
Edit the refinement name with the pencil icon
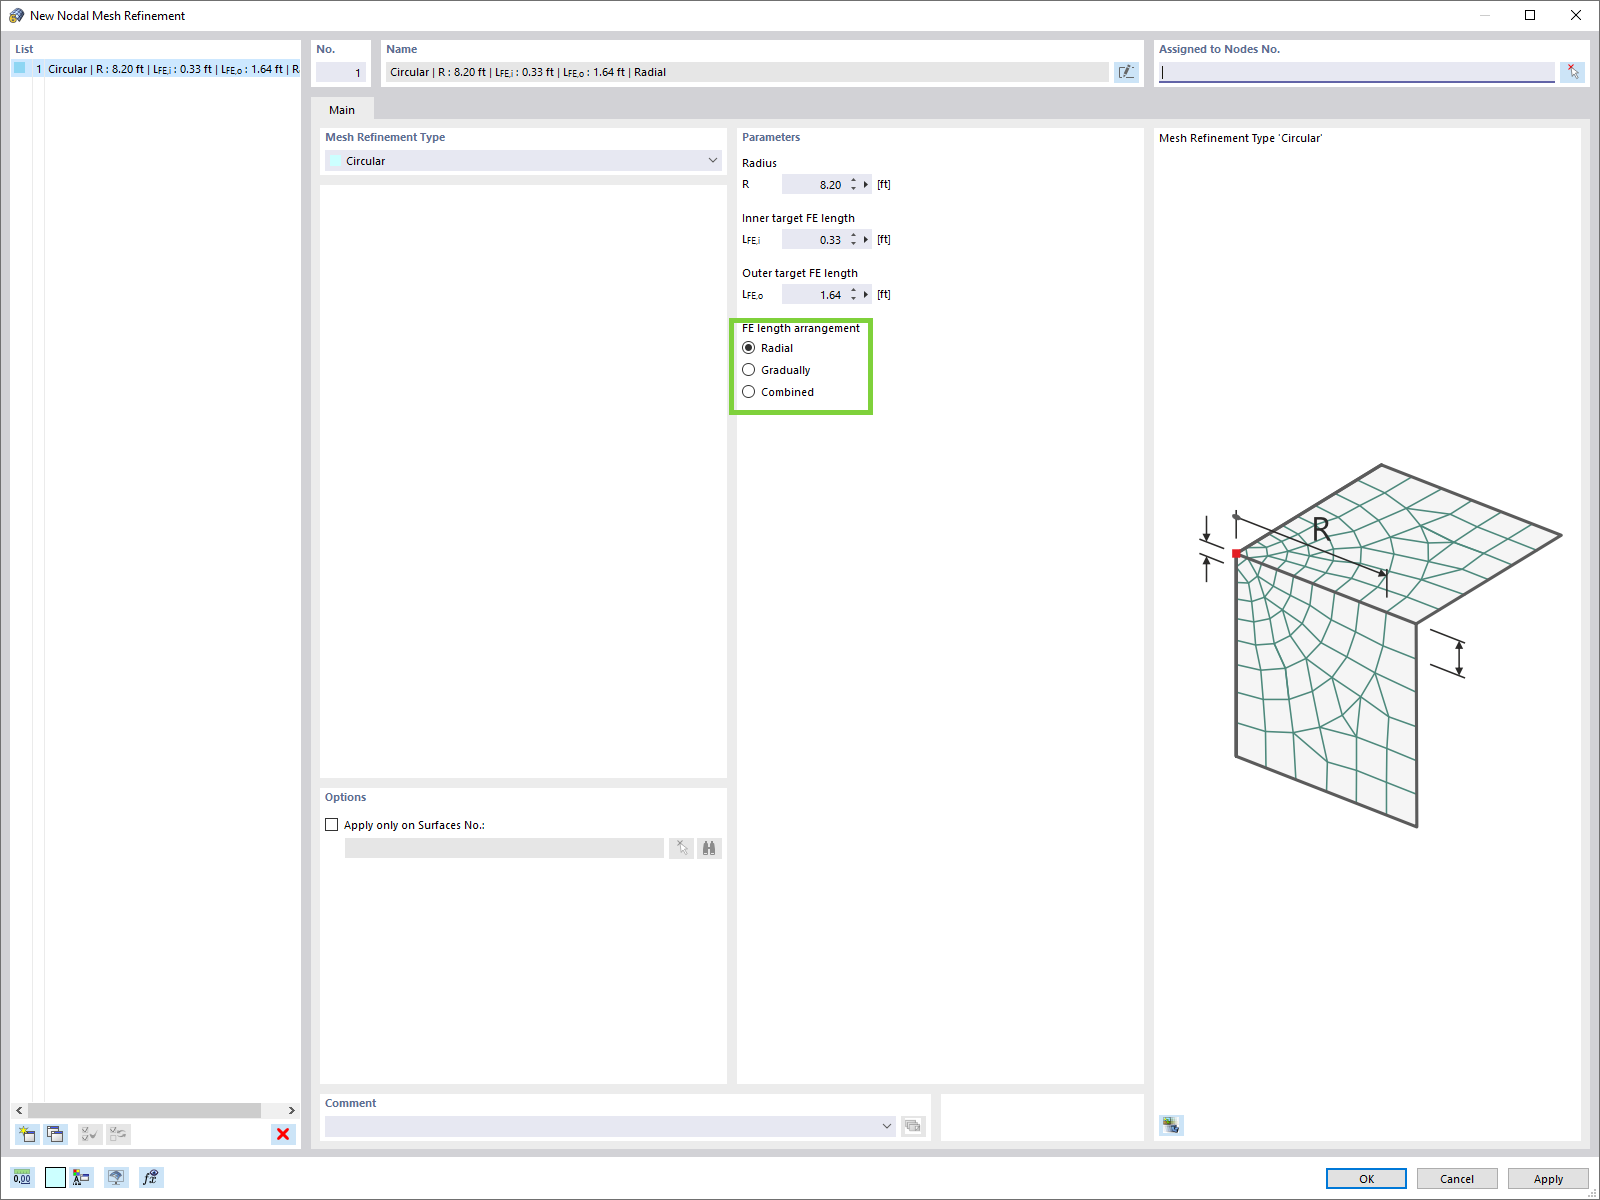coord(1126,71)
